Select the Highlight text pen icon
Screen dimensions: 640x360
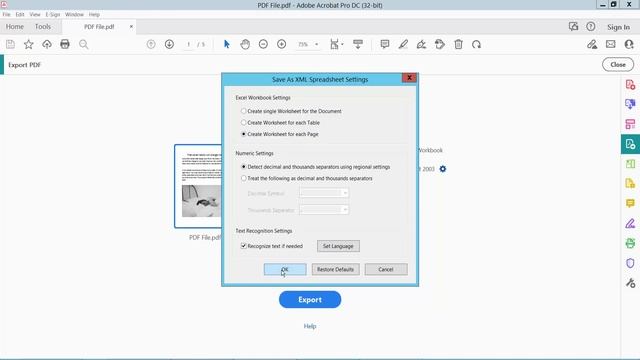click(403, 44)
